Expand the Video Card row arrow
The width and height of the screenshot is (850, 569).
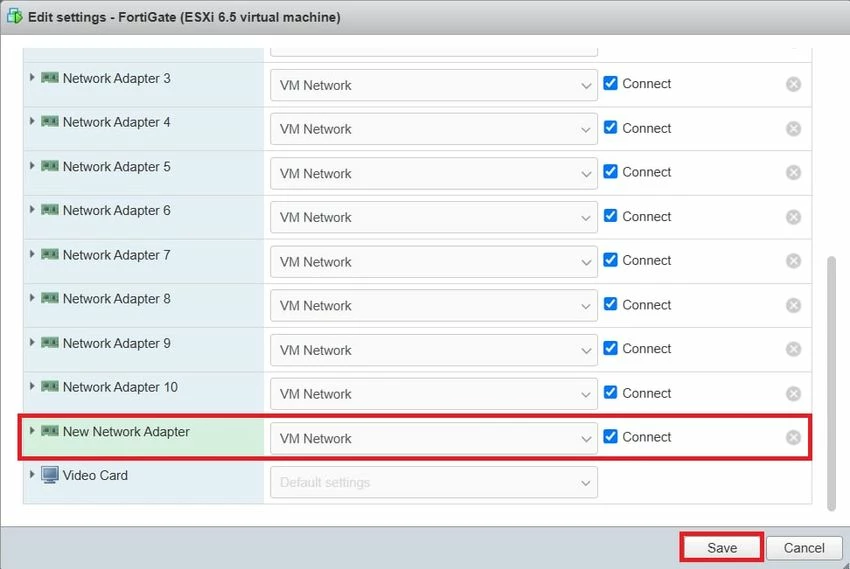[32, 475]
